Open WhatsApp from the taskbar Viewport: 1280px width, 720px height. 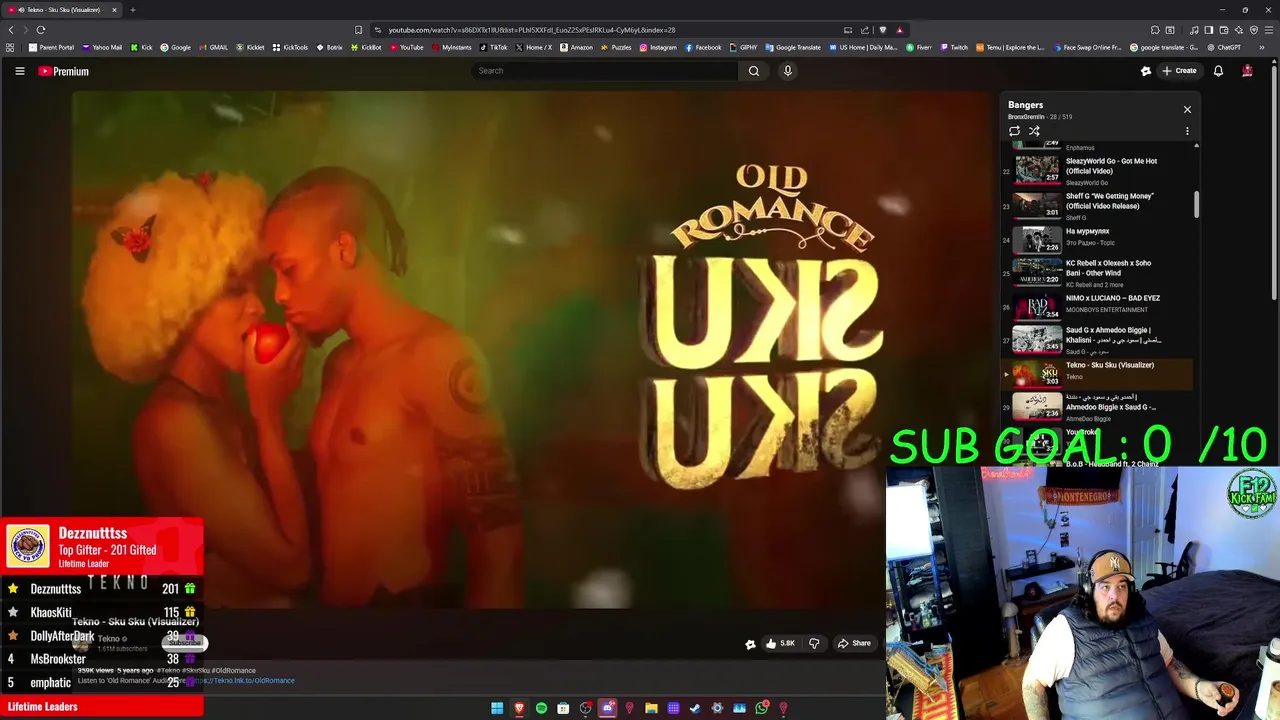(761, 708)
